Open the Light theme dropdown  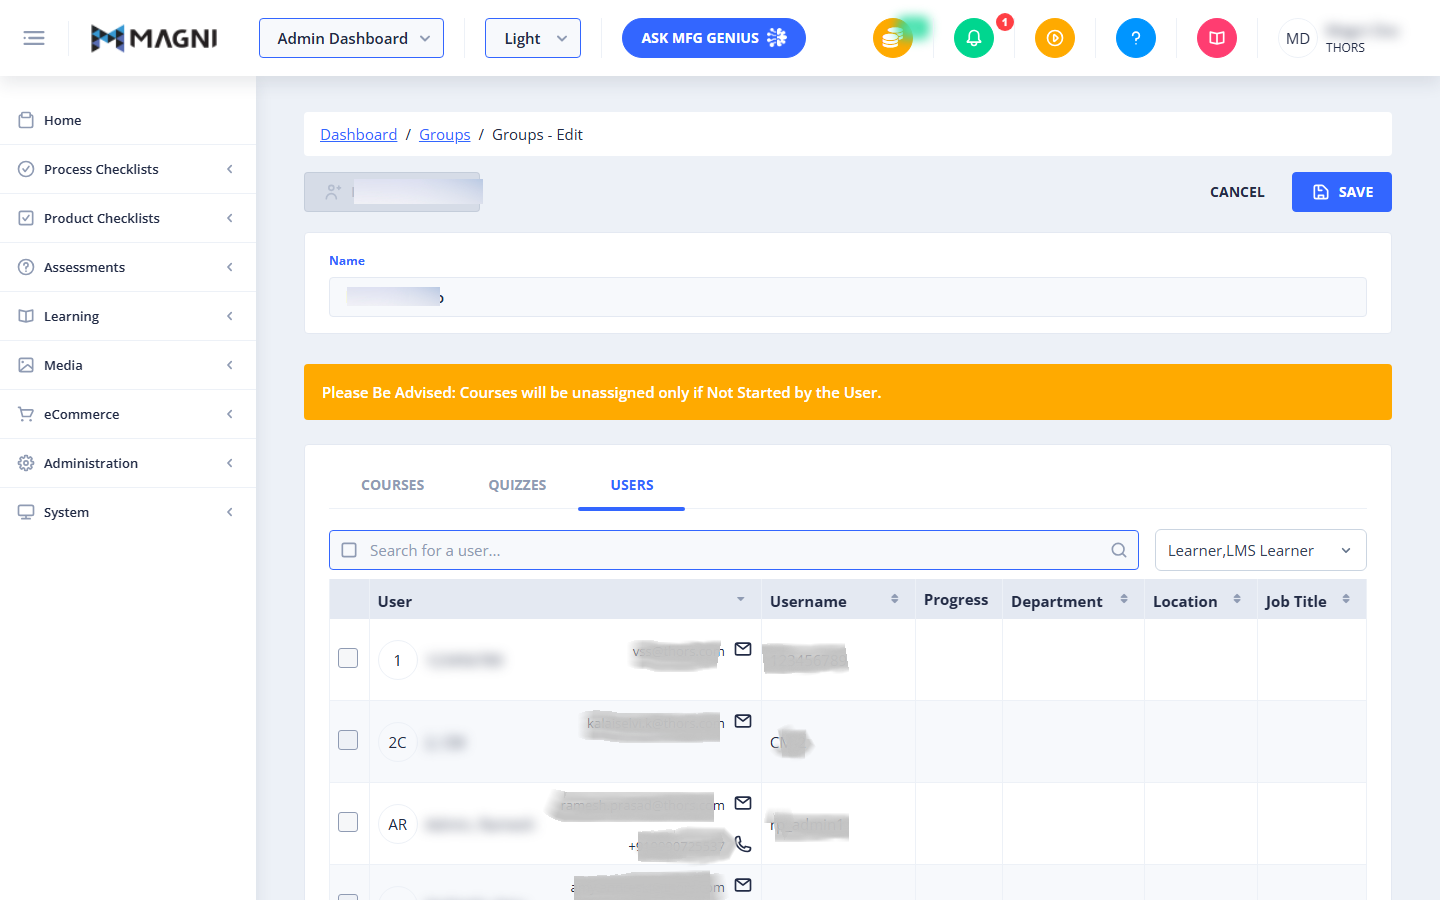(533, 38)
